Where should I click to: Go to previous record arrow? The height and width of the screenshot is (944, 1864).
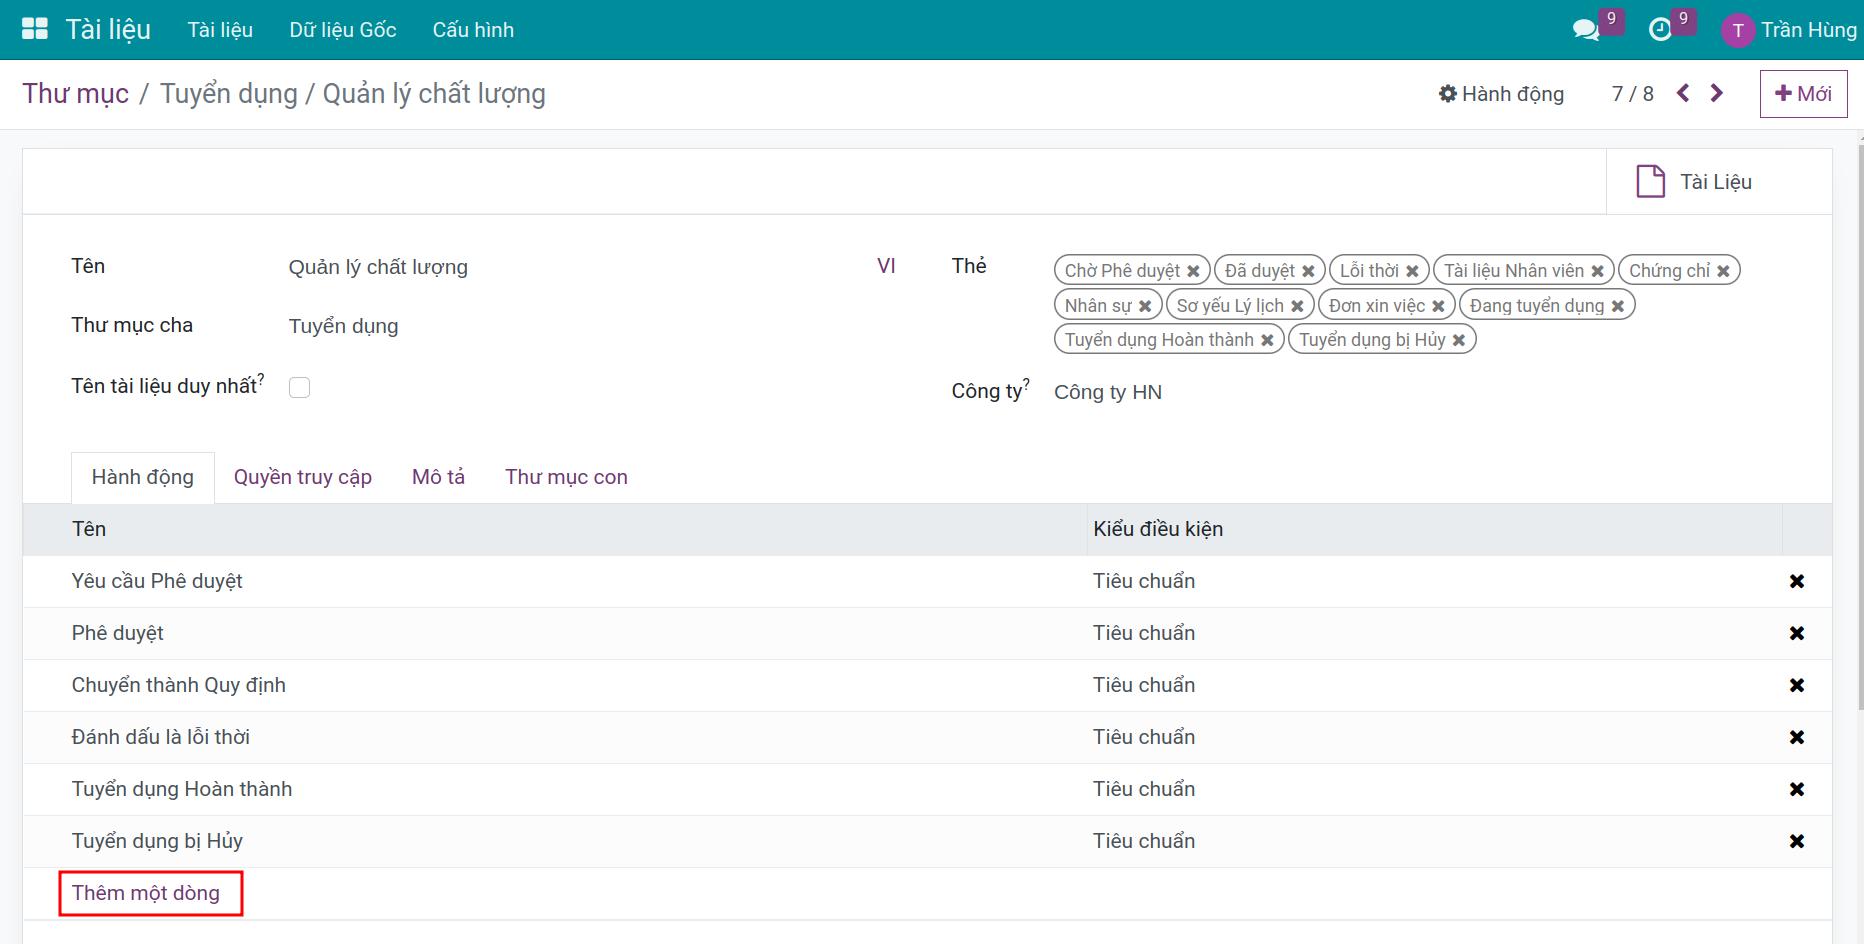click(1683, 93)
